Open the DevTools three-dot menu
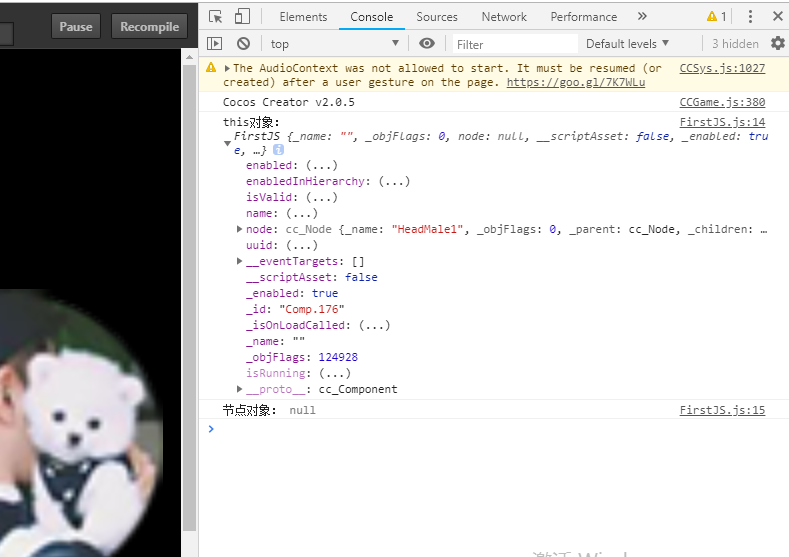The width and height of the screenshot is (789, 557). [750, 17]
